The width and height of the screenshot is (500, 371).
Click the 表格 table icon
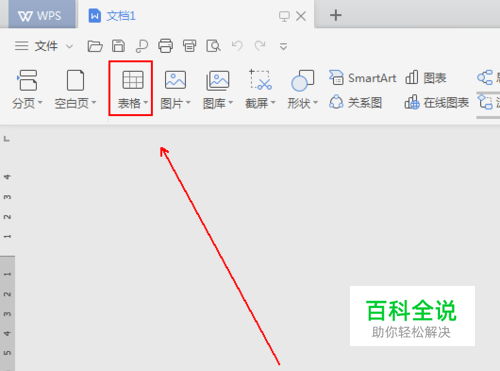click(133, 80)
